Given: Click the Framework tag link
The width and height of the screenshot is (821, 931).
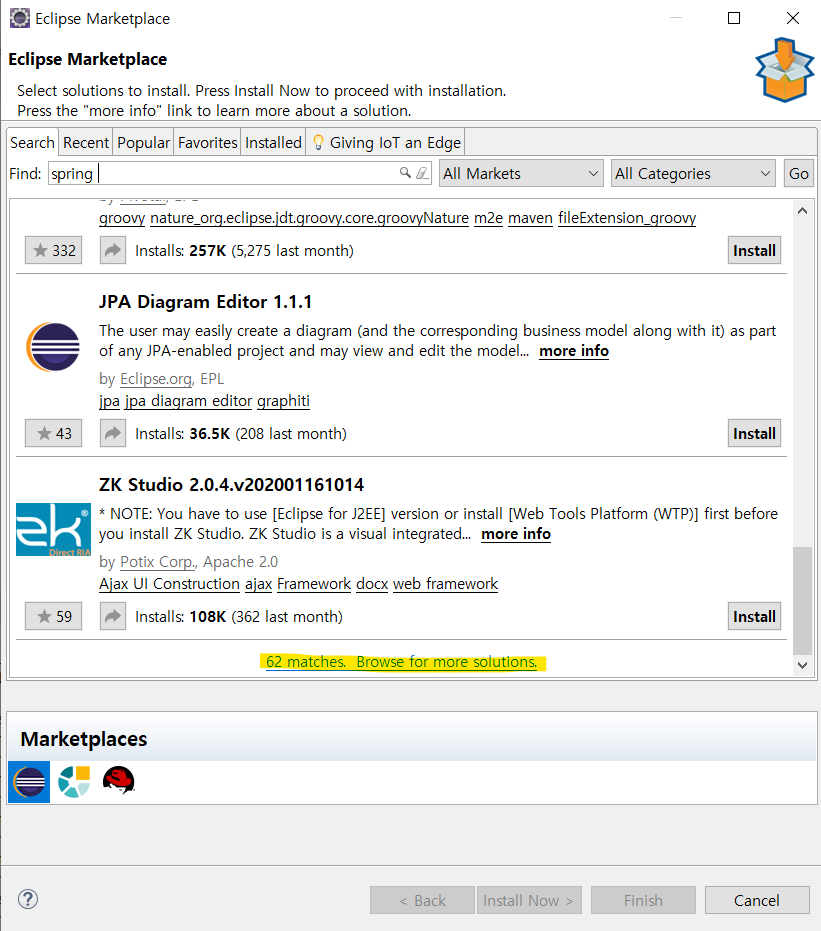Looking at the screenshot, I should [x=314, y=584].
